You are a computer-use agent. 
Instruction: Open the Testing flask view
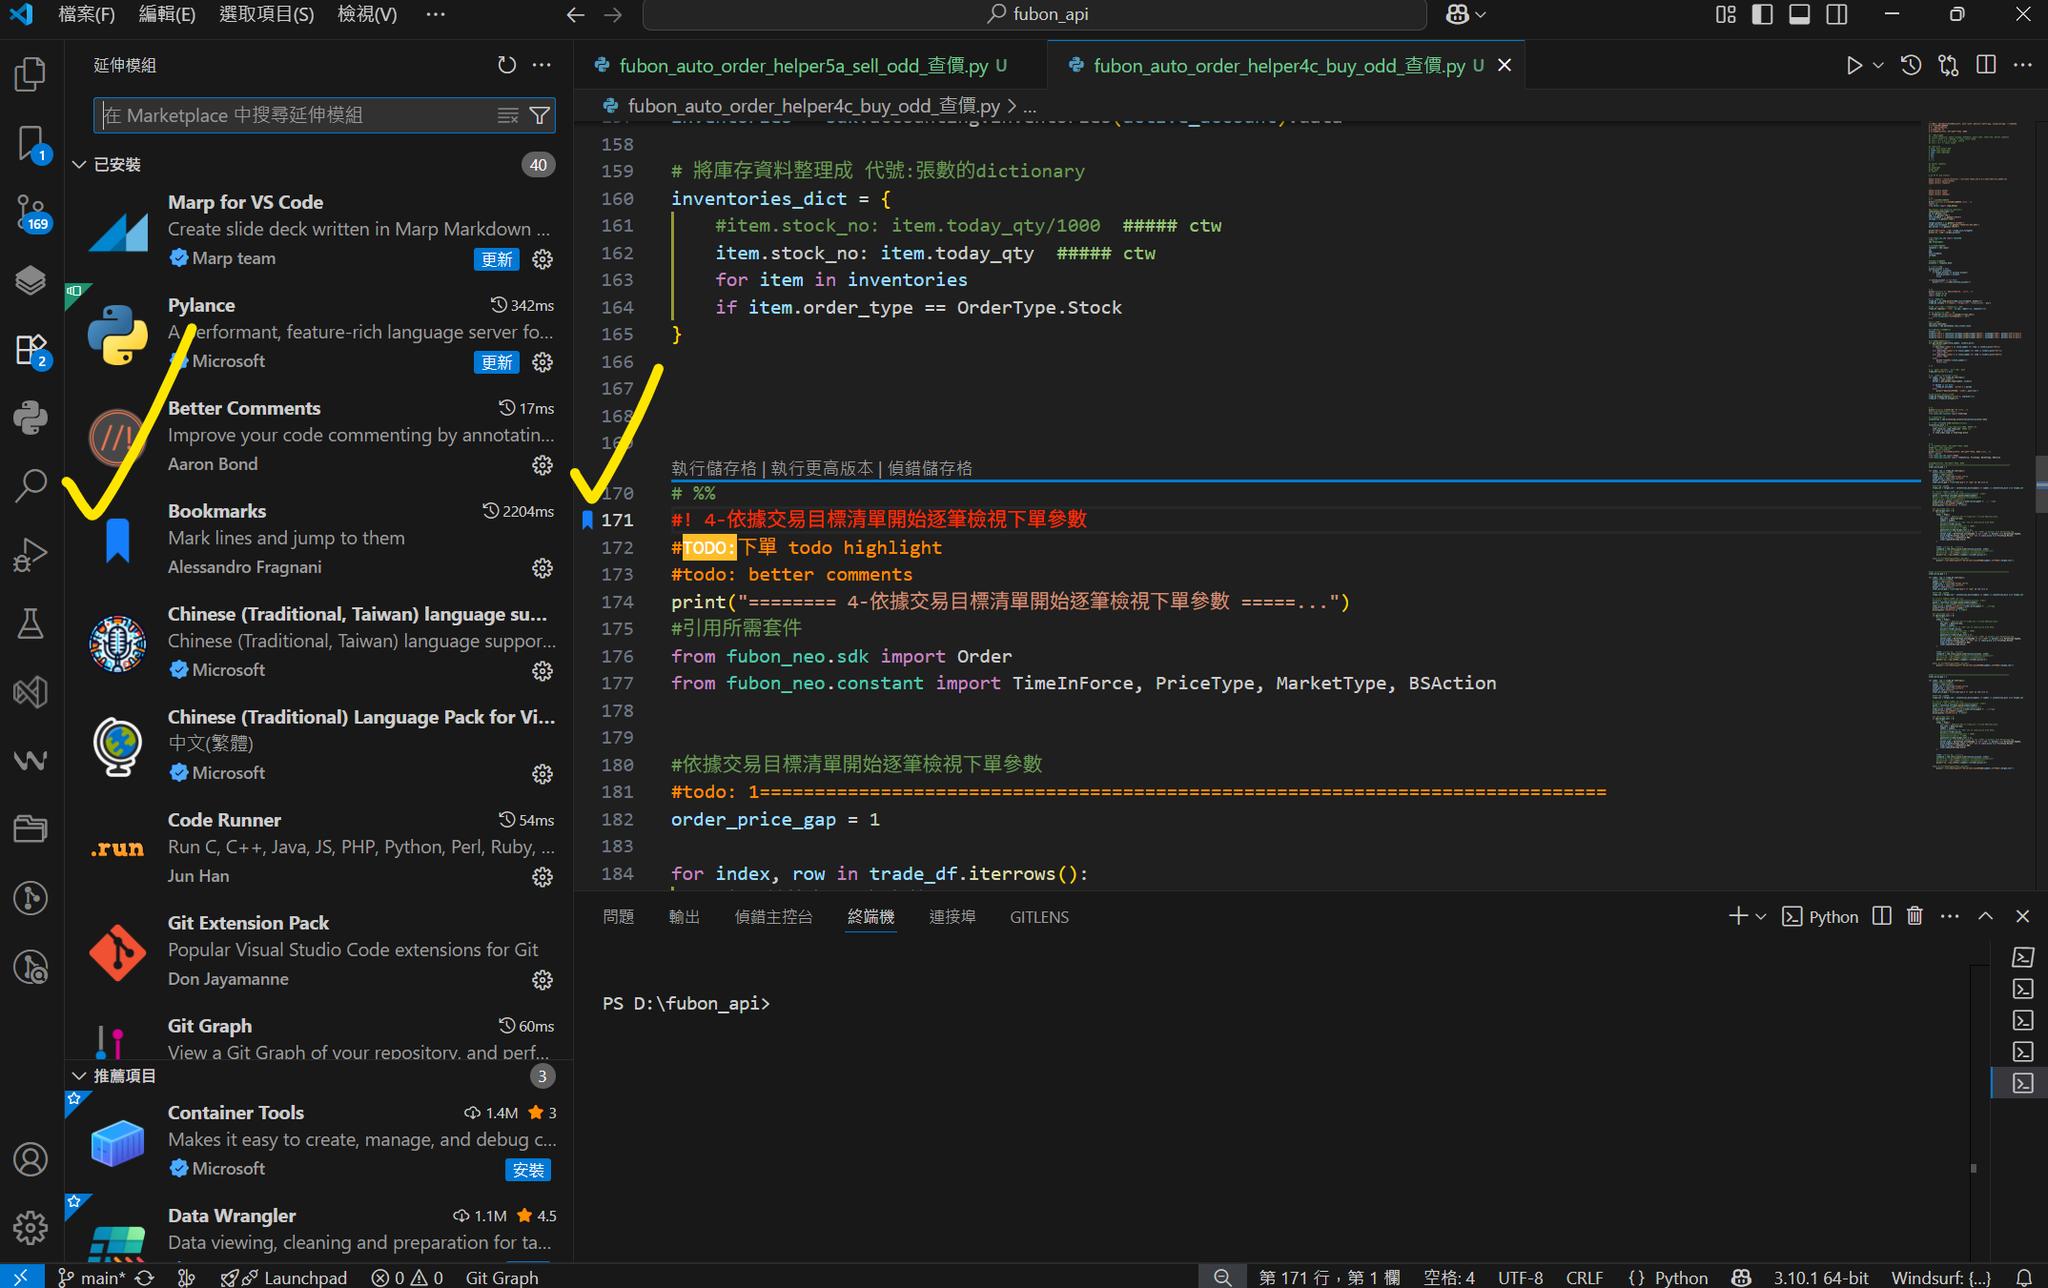[x=31, y=623]
